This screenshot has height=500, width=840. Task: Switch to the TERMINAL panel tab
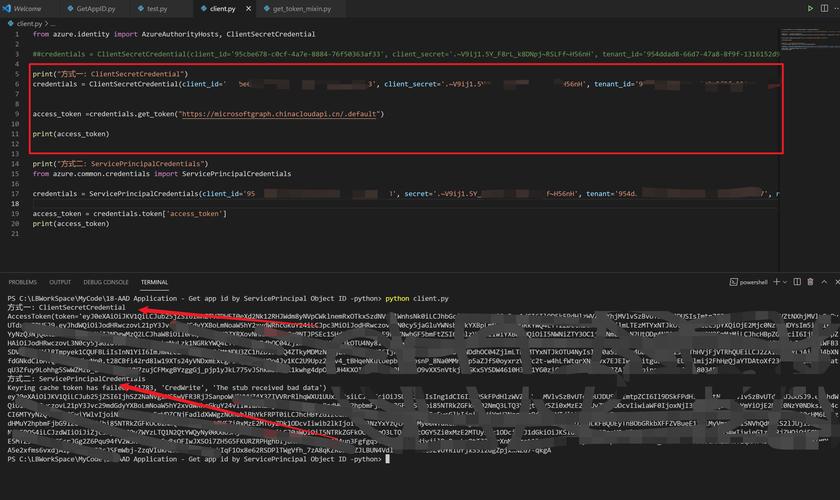(x=154, y=282)
